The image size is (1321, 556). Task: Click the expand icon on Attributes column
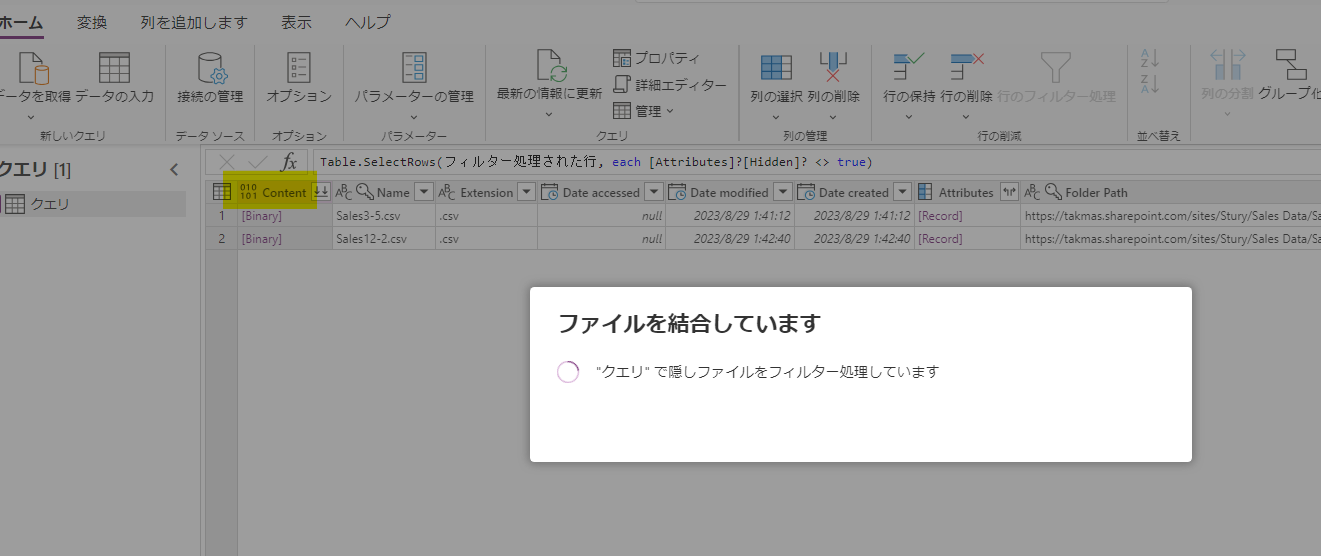click(1008, 192)
